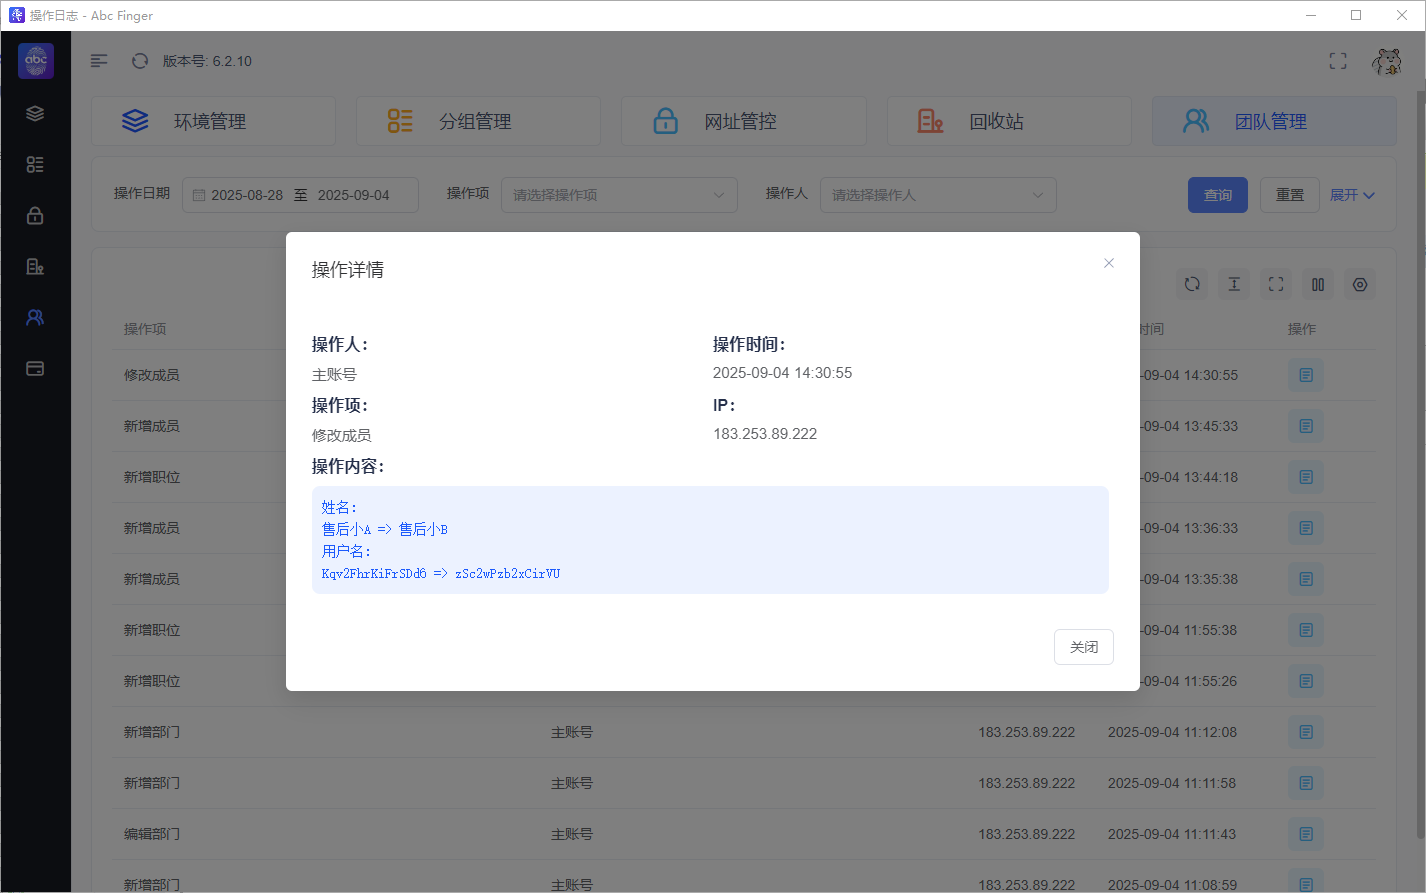Click the 售后小A => 售后小B line
Image resolution: width=1426 pixels, height=893 pixels.
[385, 530]
